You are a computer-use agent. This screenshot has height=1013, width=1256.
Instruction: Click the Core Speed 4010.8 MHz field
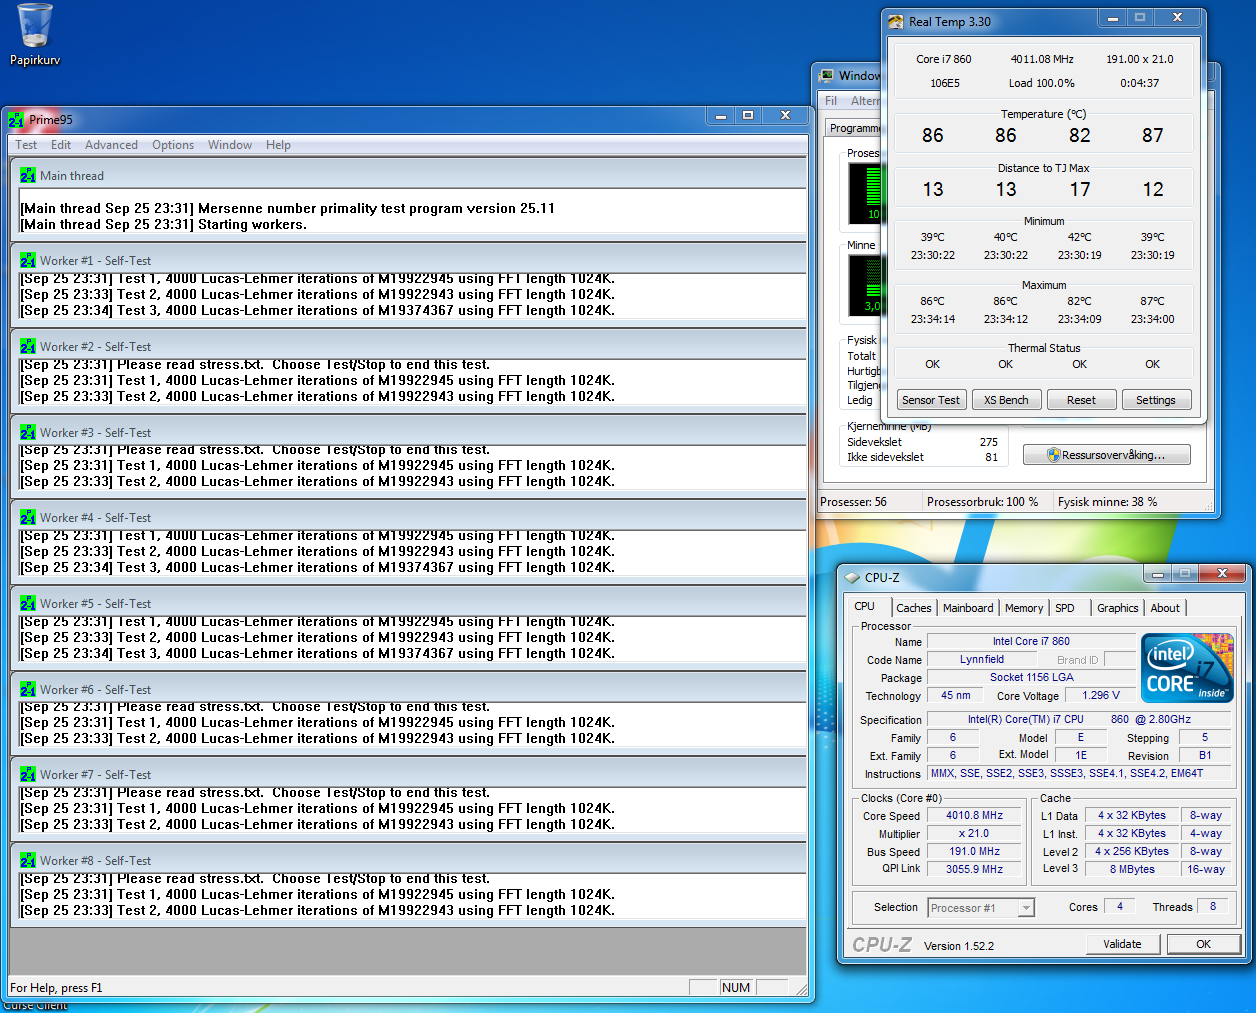(x=974, y=815)
